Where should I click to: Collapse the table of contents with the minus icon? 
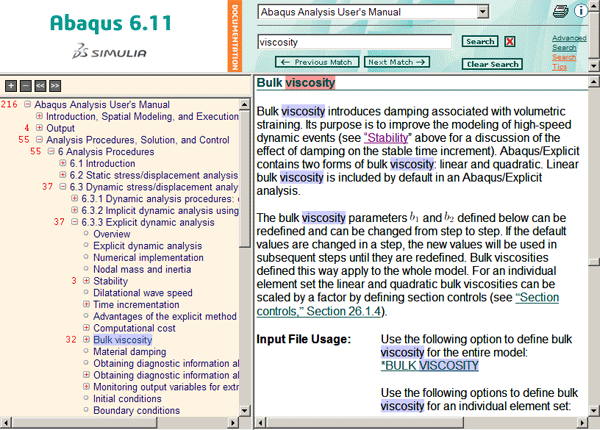26,86
